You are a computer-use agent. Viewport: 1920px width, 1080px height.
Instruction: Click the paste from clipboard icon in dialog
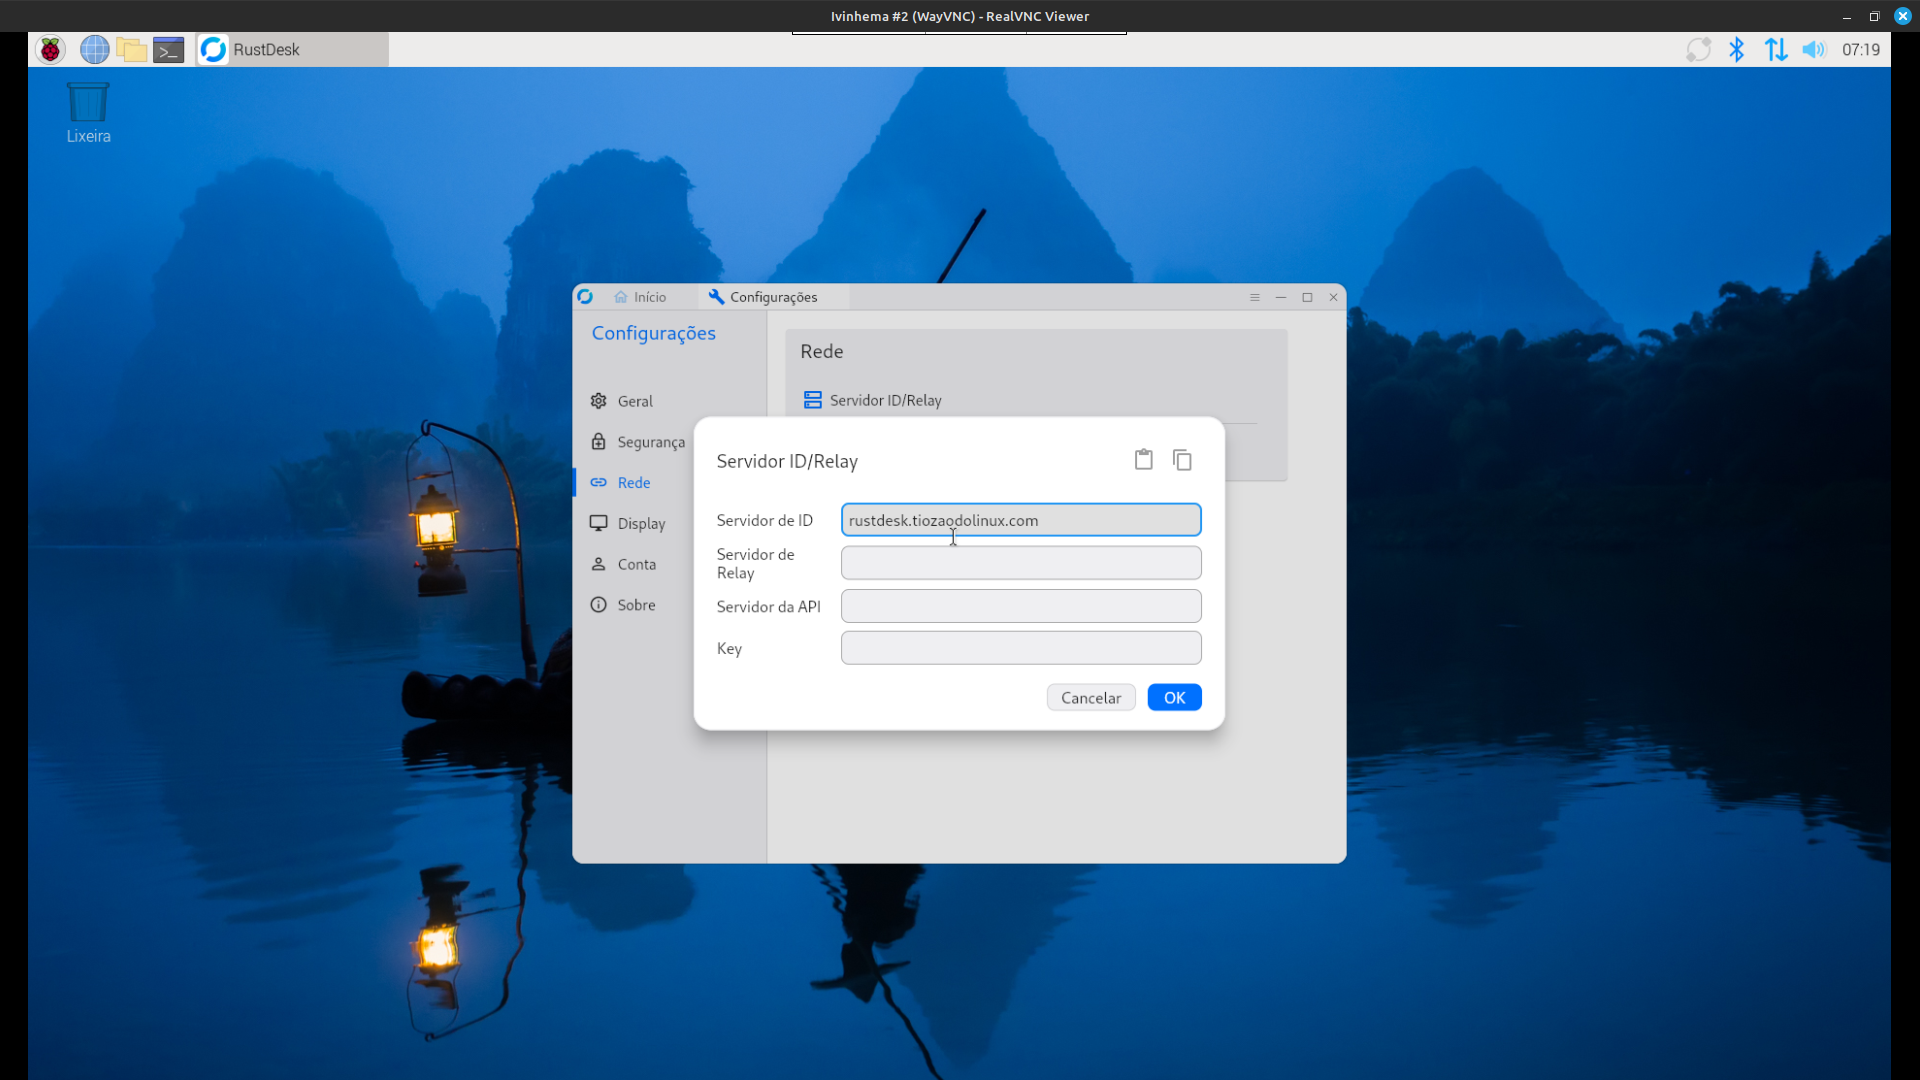[1143, 460]
